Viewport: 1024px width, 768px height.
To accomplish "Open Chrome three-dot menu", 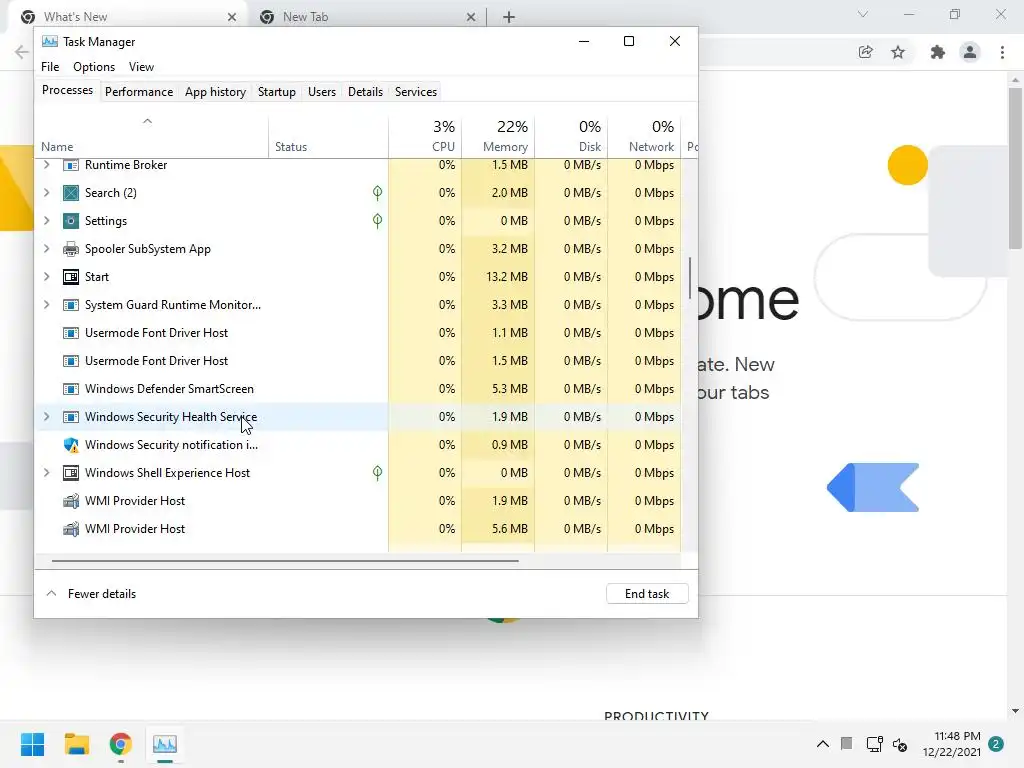I will tap(1002, 52).
